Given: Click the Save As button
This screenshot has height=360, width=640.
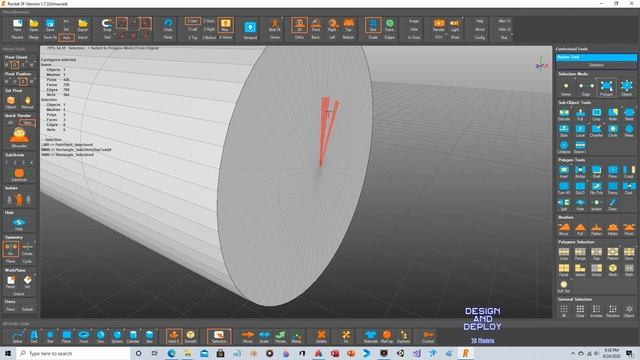Looking at the screenshot, I should pos(50,38).
